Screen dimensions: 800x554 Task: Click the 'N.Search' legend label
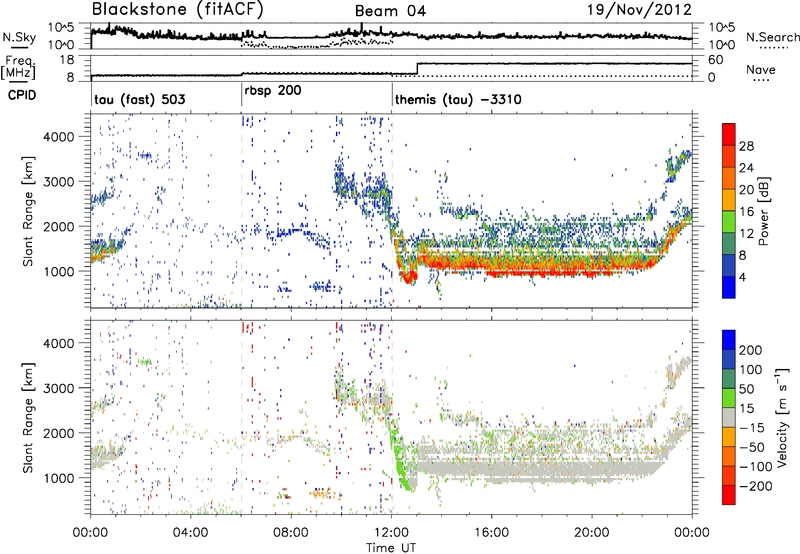click(x=772, y=37)
